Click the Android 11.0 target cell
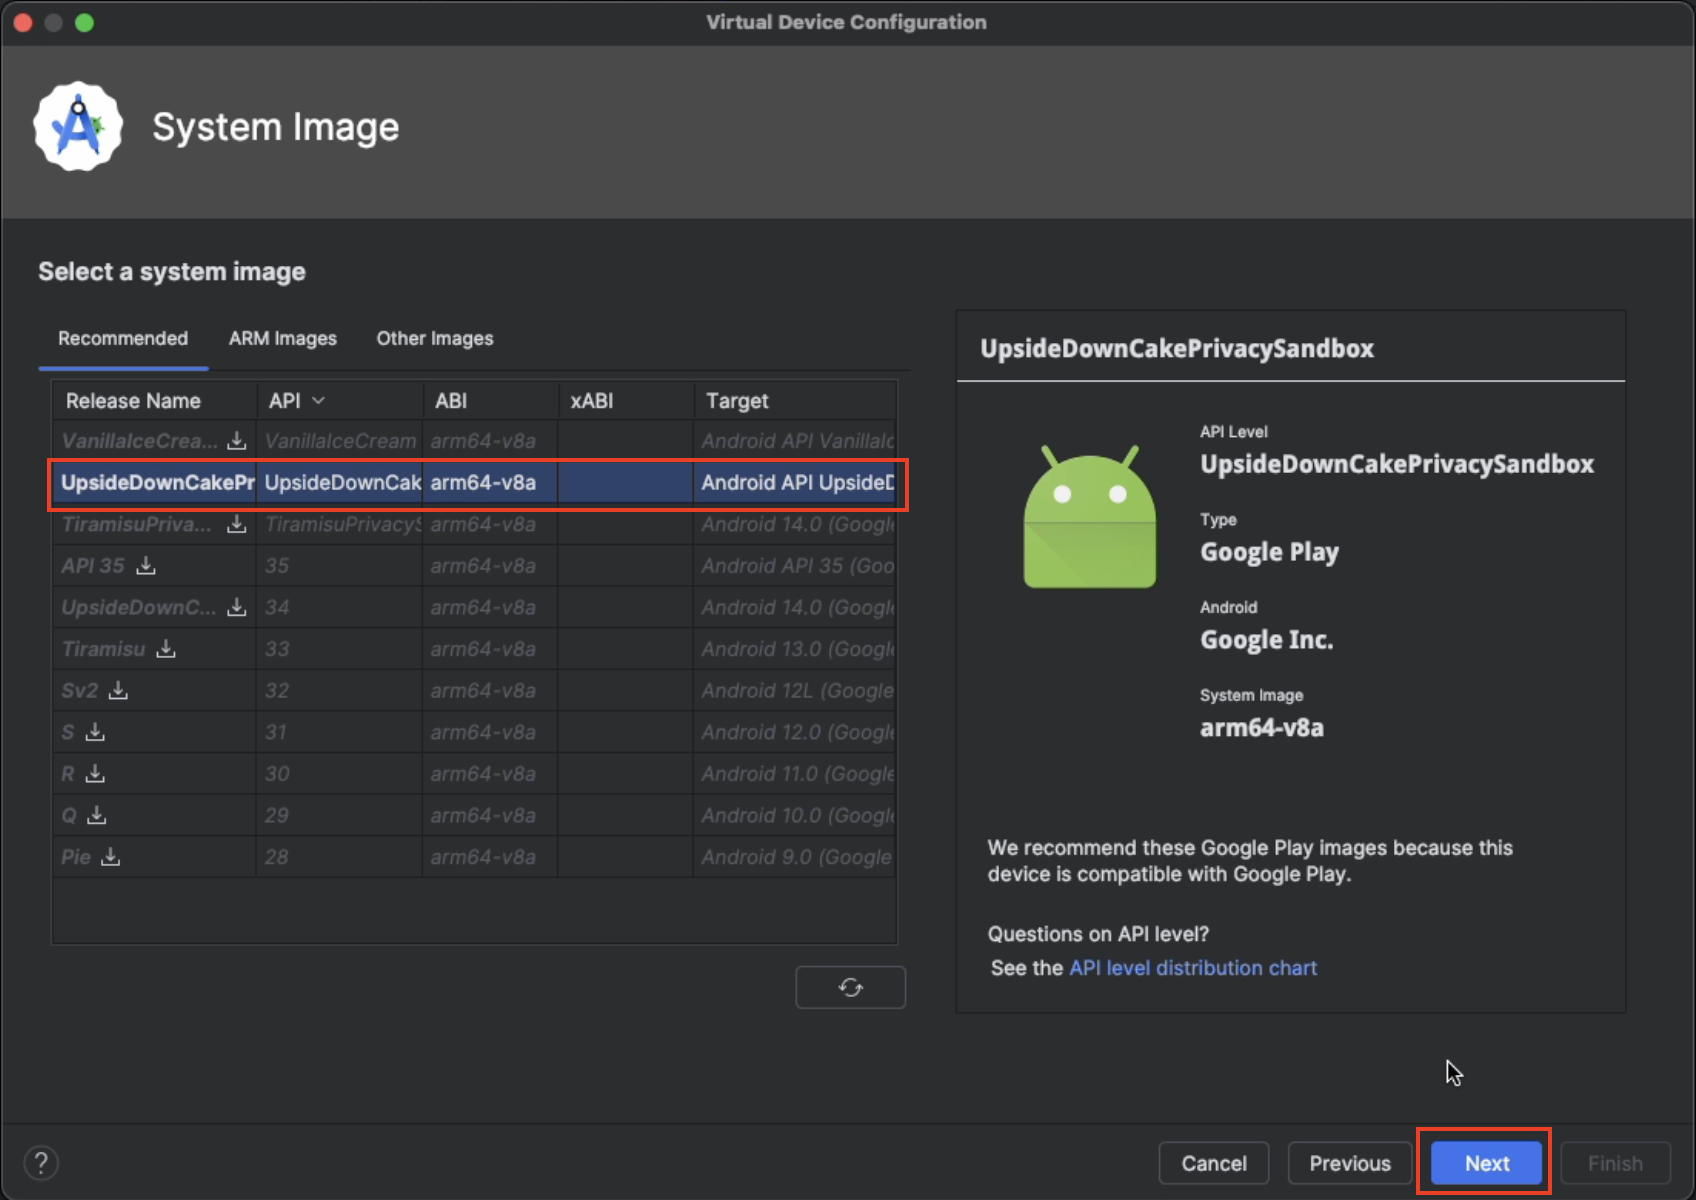Viewport: 1696px width, 1200px height. click(795, 774)
